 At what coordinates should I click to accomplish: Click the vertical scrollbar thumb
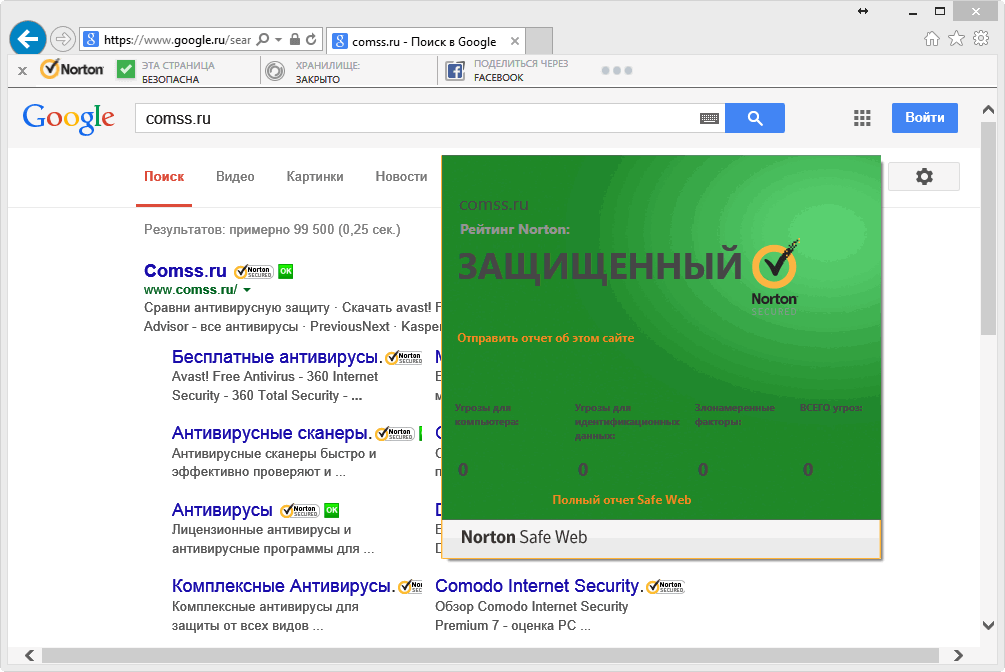(988, 228)
